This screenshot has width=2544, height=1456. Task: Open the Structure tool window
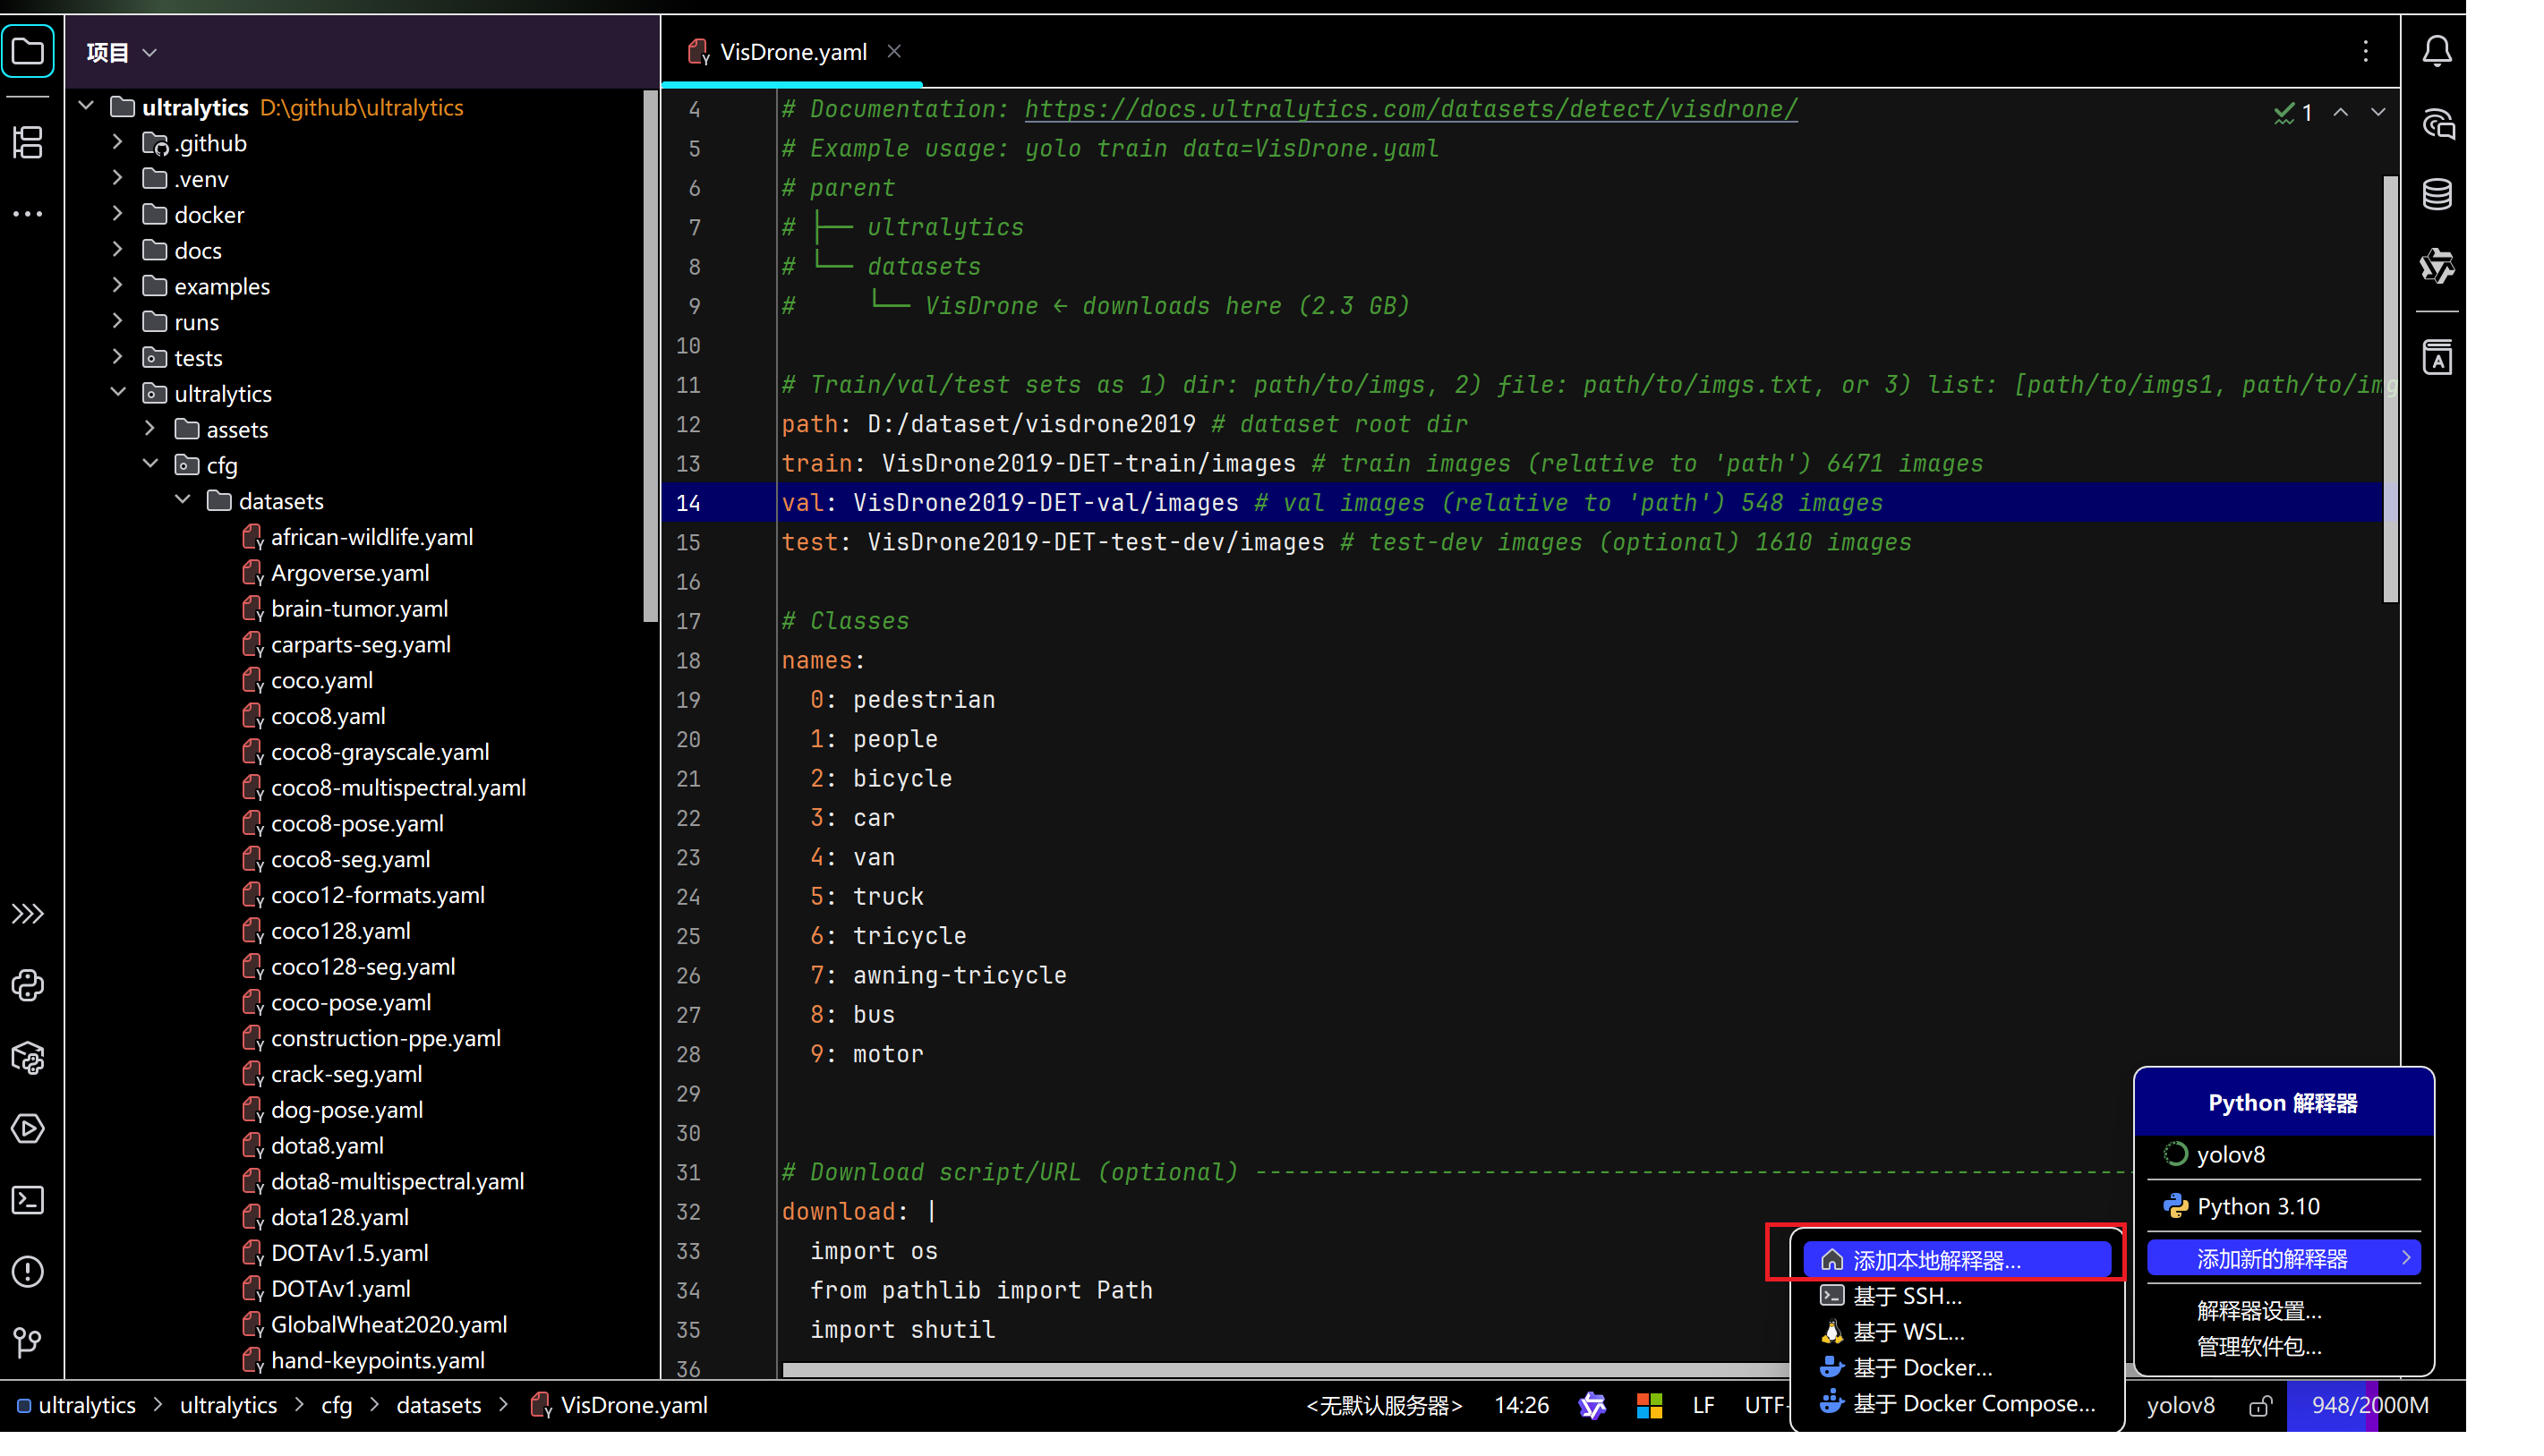tap(28, 142)
